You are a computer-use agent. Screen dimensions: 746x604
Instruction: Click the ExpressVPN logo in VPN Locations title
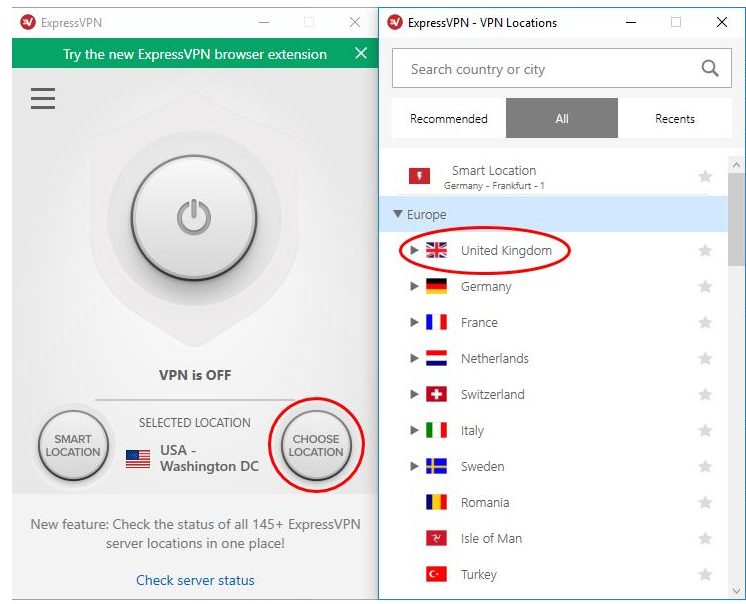pyautogui.click(x=394, y=22)
